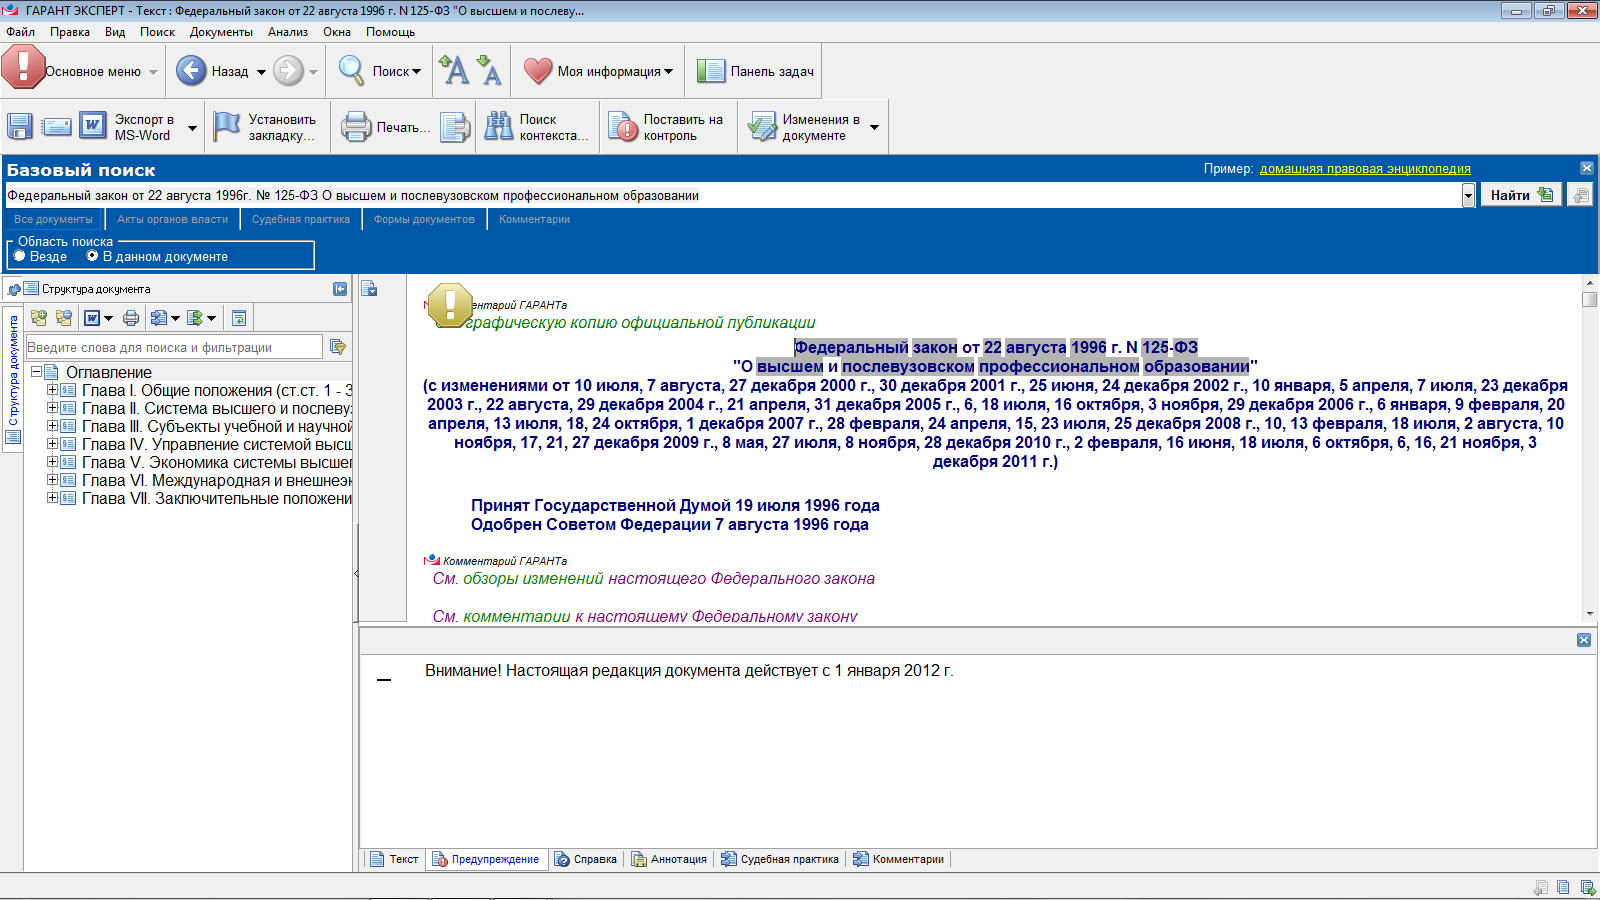The height and width of the screenshot is (900, 1600).
Task: Close the lower Предупреждение pane
Action: click(1584, 640)
